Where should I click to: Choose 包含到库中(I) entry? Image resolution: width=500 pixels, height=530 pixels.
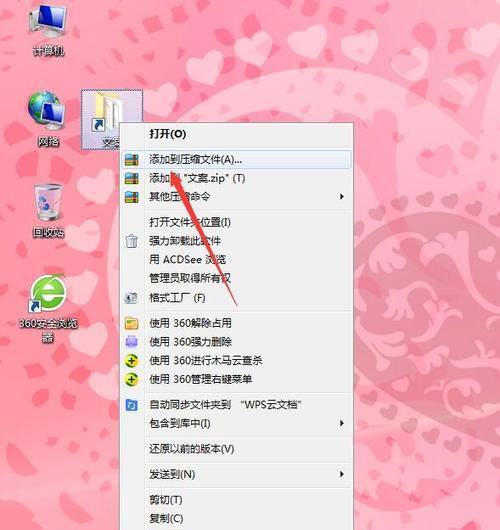pyautogui.click(x=237, y=423)
